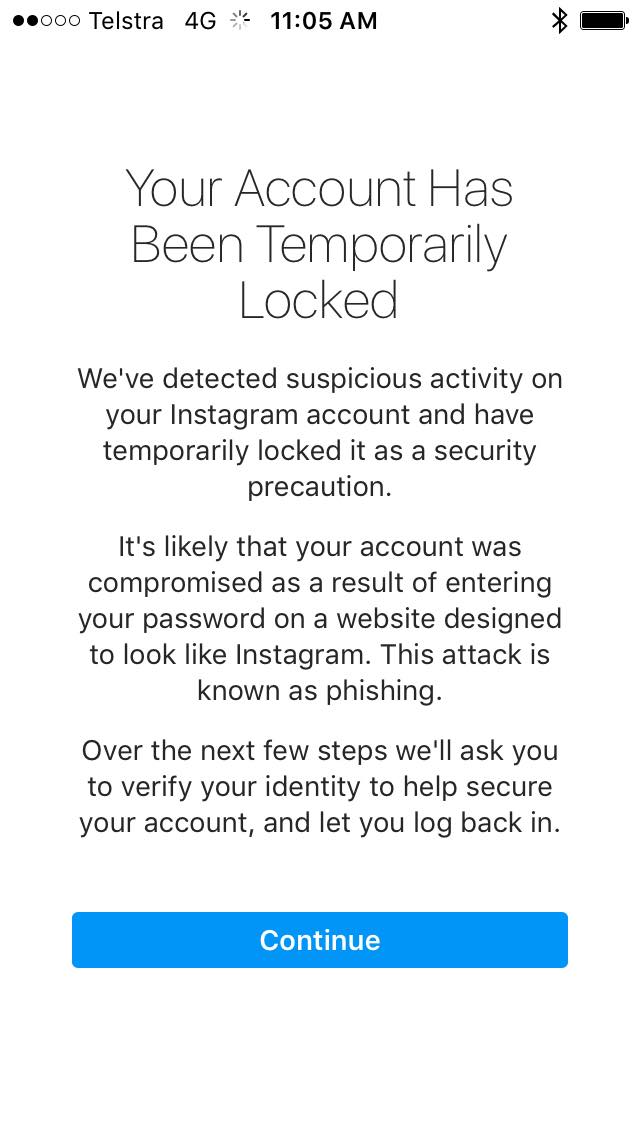640x1136 pixels.
Task: Click the word "Locked" in the heading
Action: pyautogui.click(x=319, y=300)
